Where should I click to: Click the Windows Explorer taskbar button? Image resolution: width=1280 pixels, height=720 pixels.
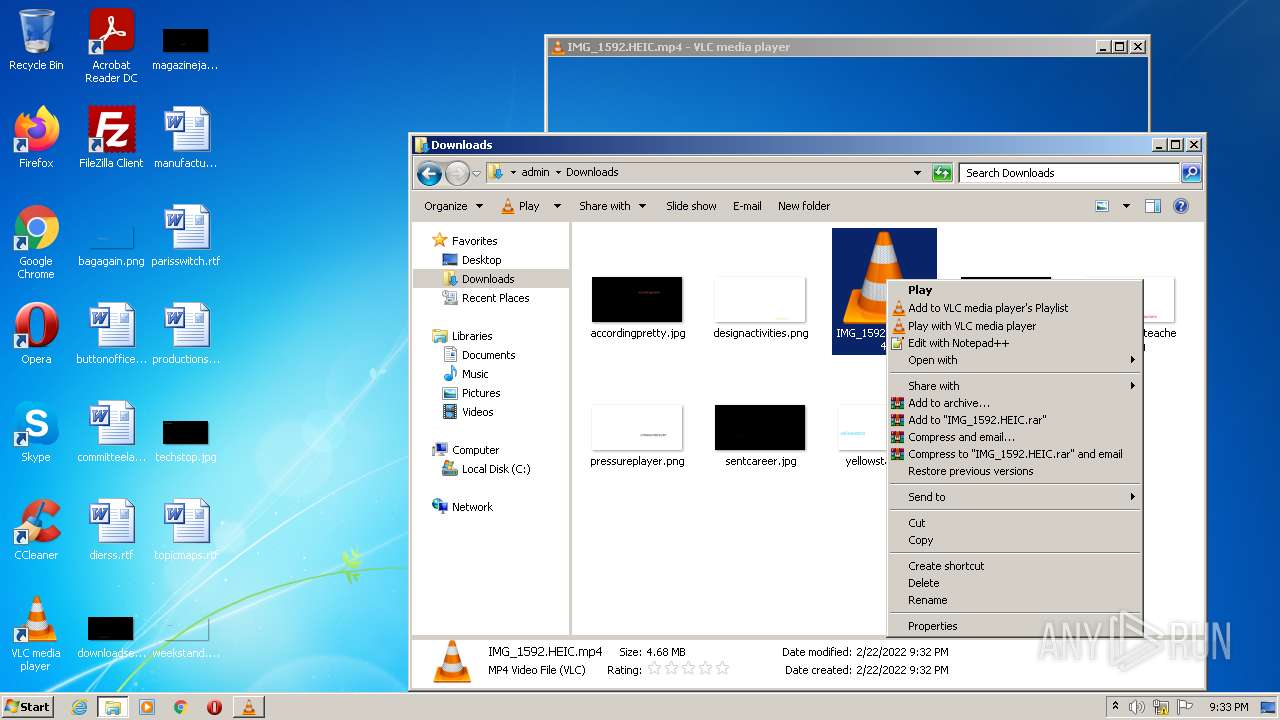coord(113,707)
